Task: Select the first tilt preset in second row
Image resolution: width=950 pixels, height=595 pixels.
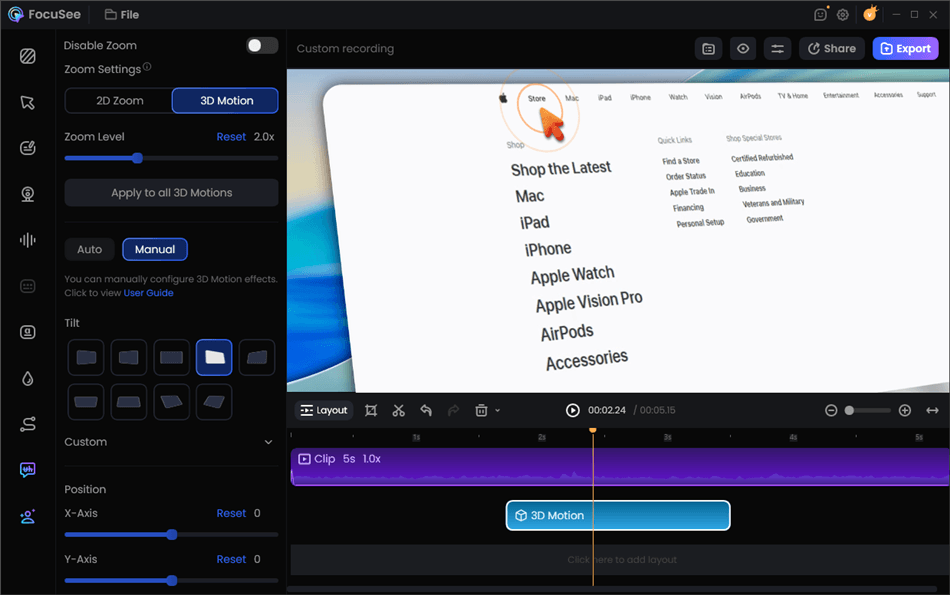Action: pos(86,402)
